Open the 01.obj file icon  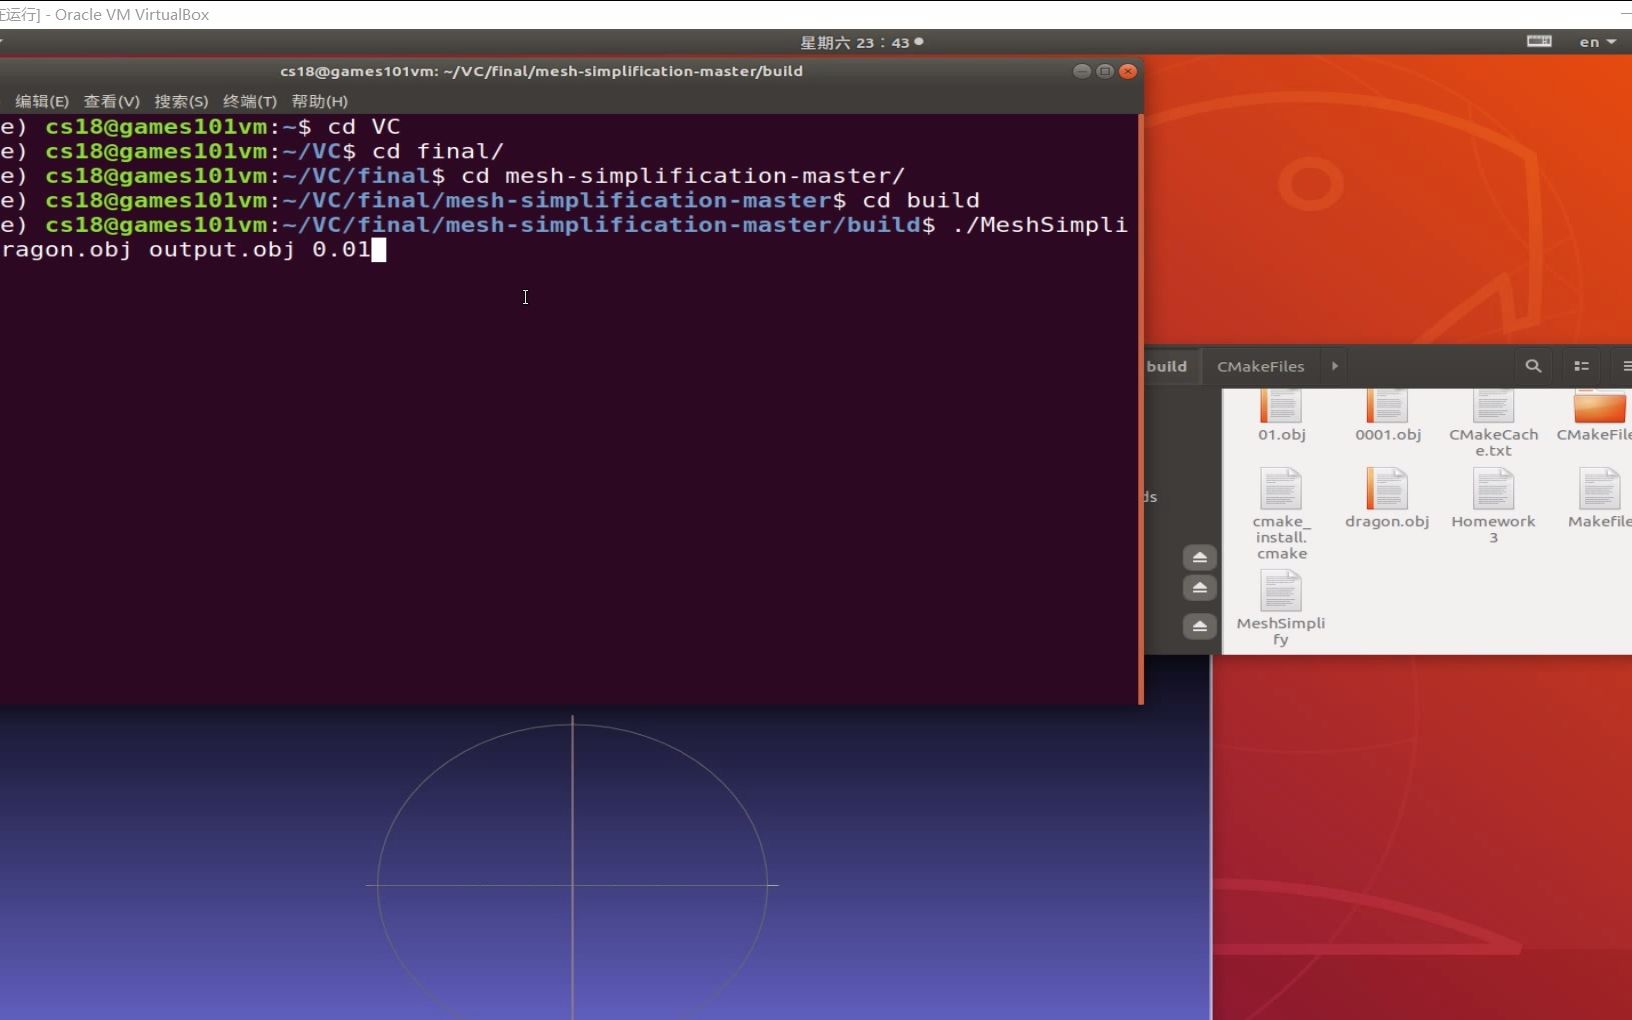(1281, 407)
